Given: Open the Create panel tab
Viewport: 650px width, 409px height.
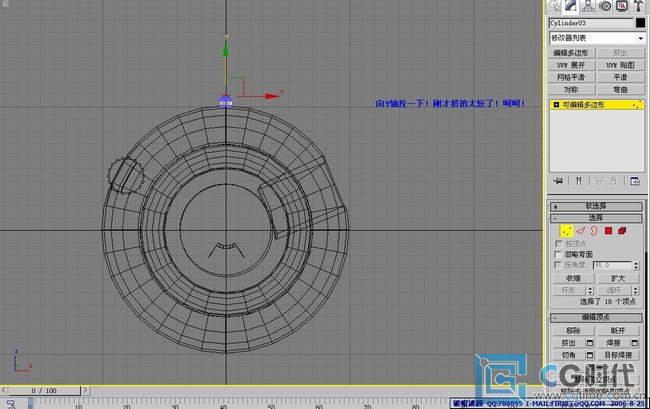Looking at the screenshot, I should click(x=554, y=6).
